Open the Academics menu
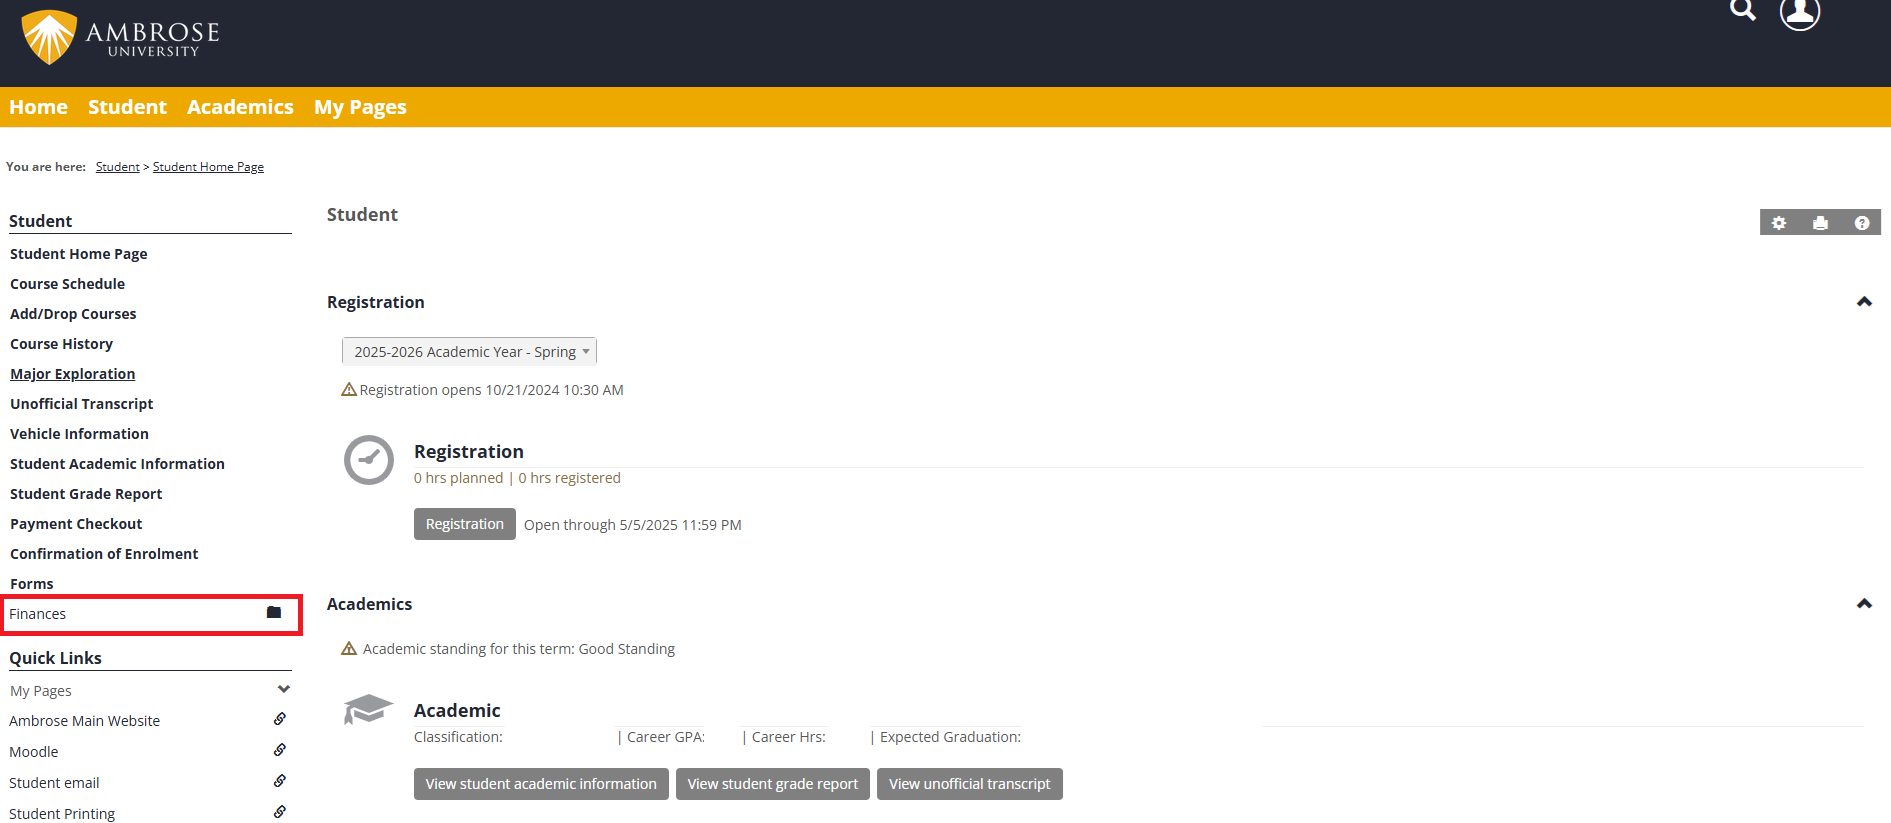Screen dimensions: 1891x823 click(240, 107)
